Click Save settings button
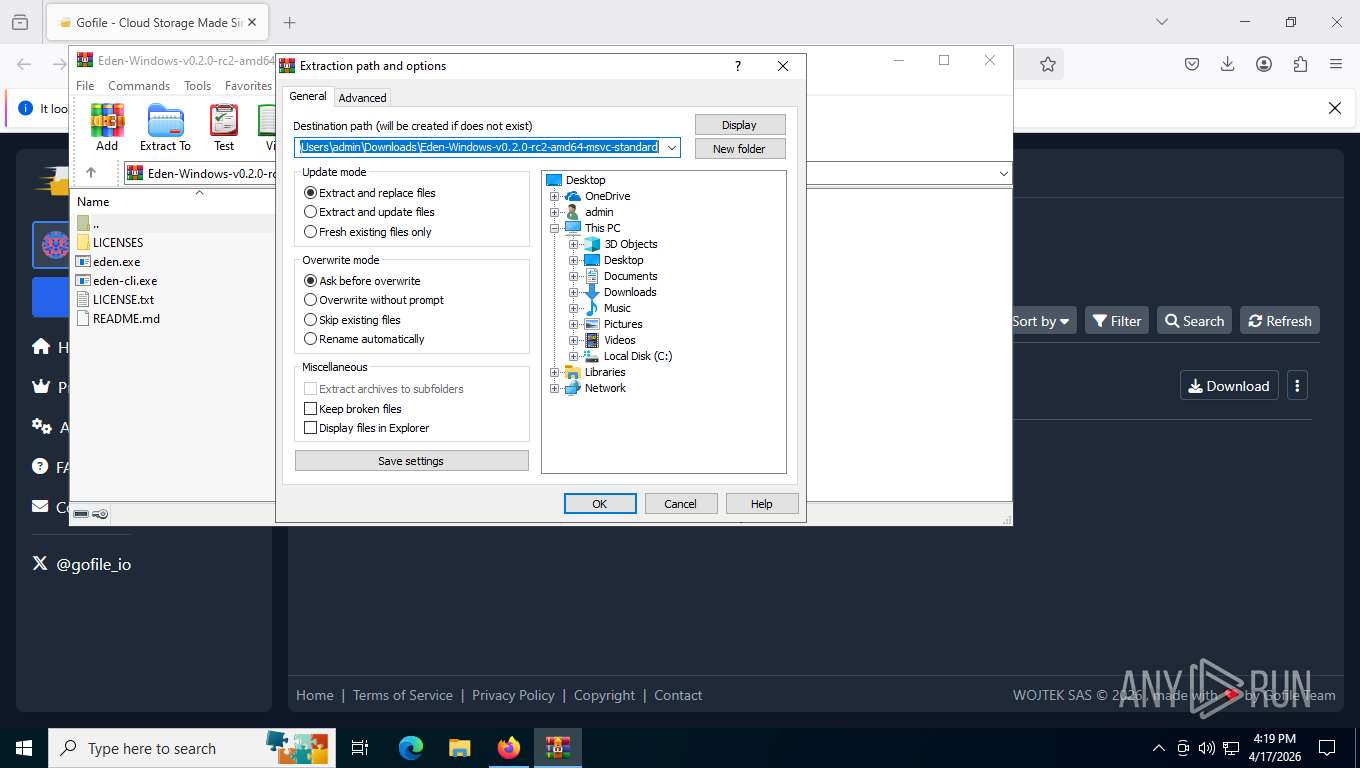 click(x=412, y=461)
